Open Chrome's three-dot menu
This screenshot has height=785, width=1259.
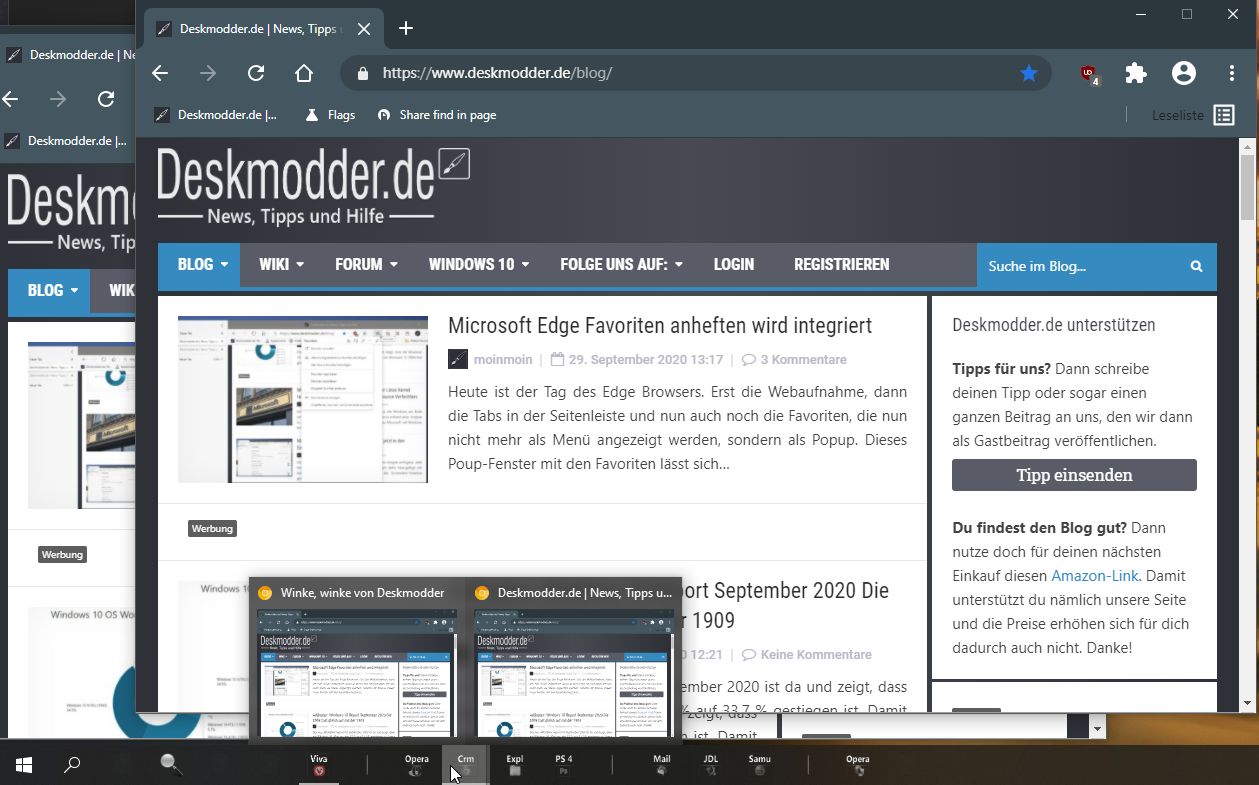pos(1232,73)
